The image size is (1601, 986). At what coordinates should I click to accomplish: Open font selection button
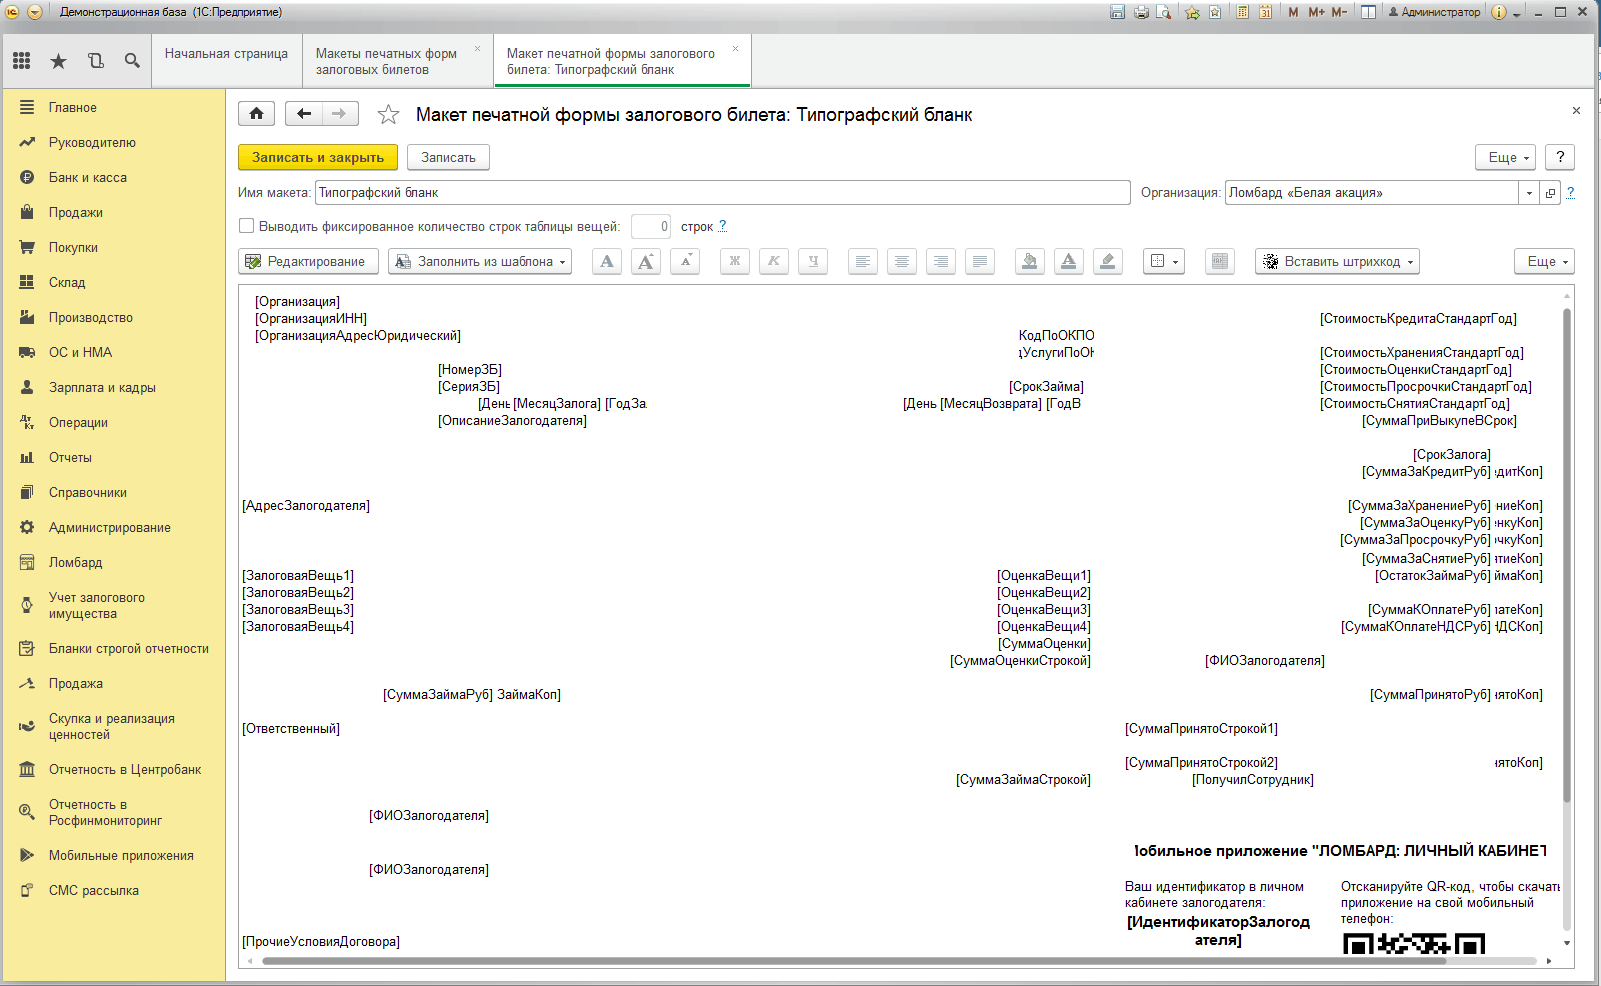pos(607,261)
